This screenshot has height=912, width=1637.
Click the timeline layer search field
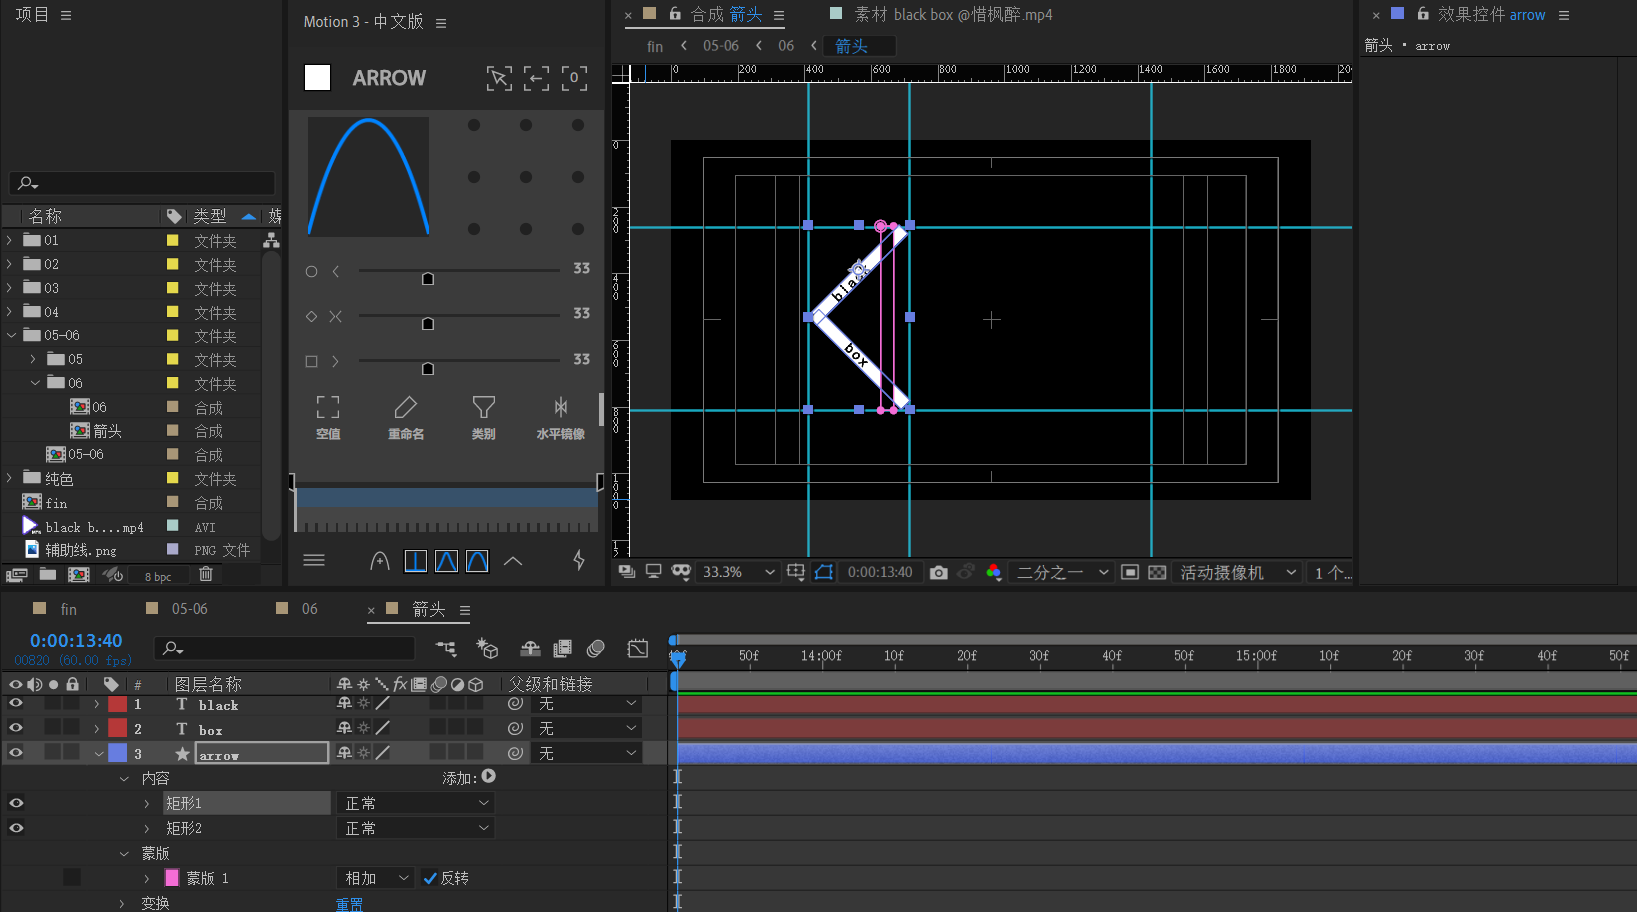pyautogui.click(x=284, y=648)
